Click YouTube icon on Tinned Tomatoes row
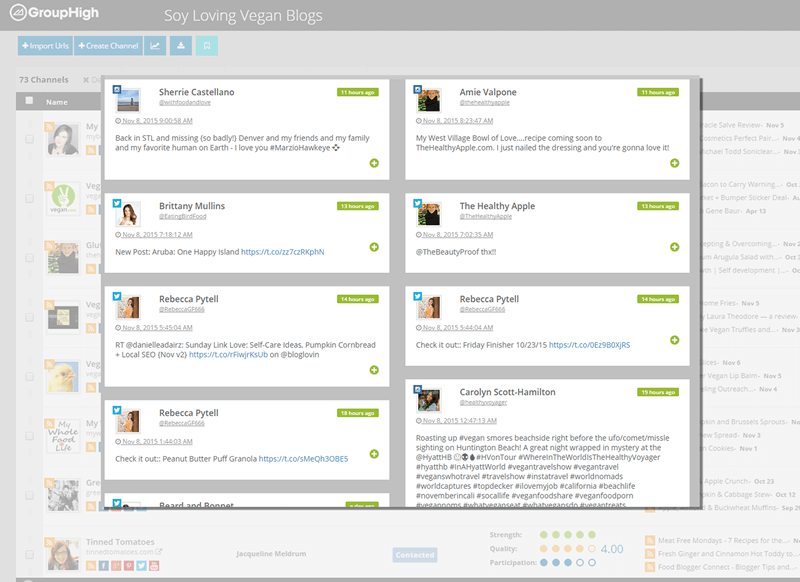The image size is (800, 582). pyautogui.click(x=153, y=566)
